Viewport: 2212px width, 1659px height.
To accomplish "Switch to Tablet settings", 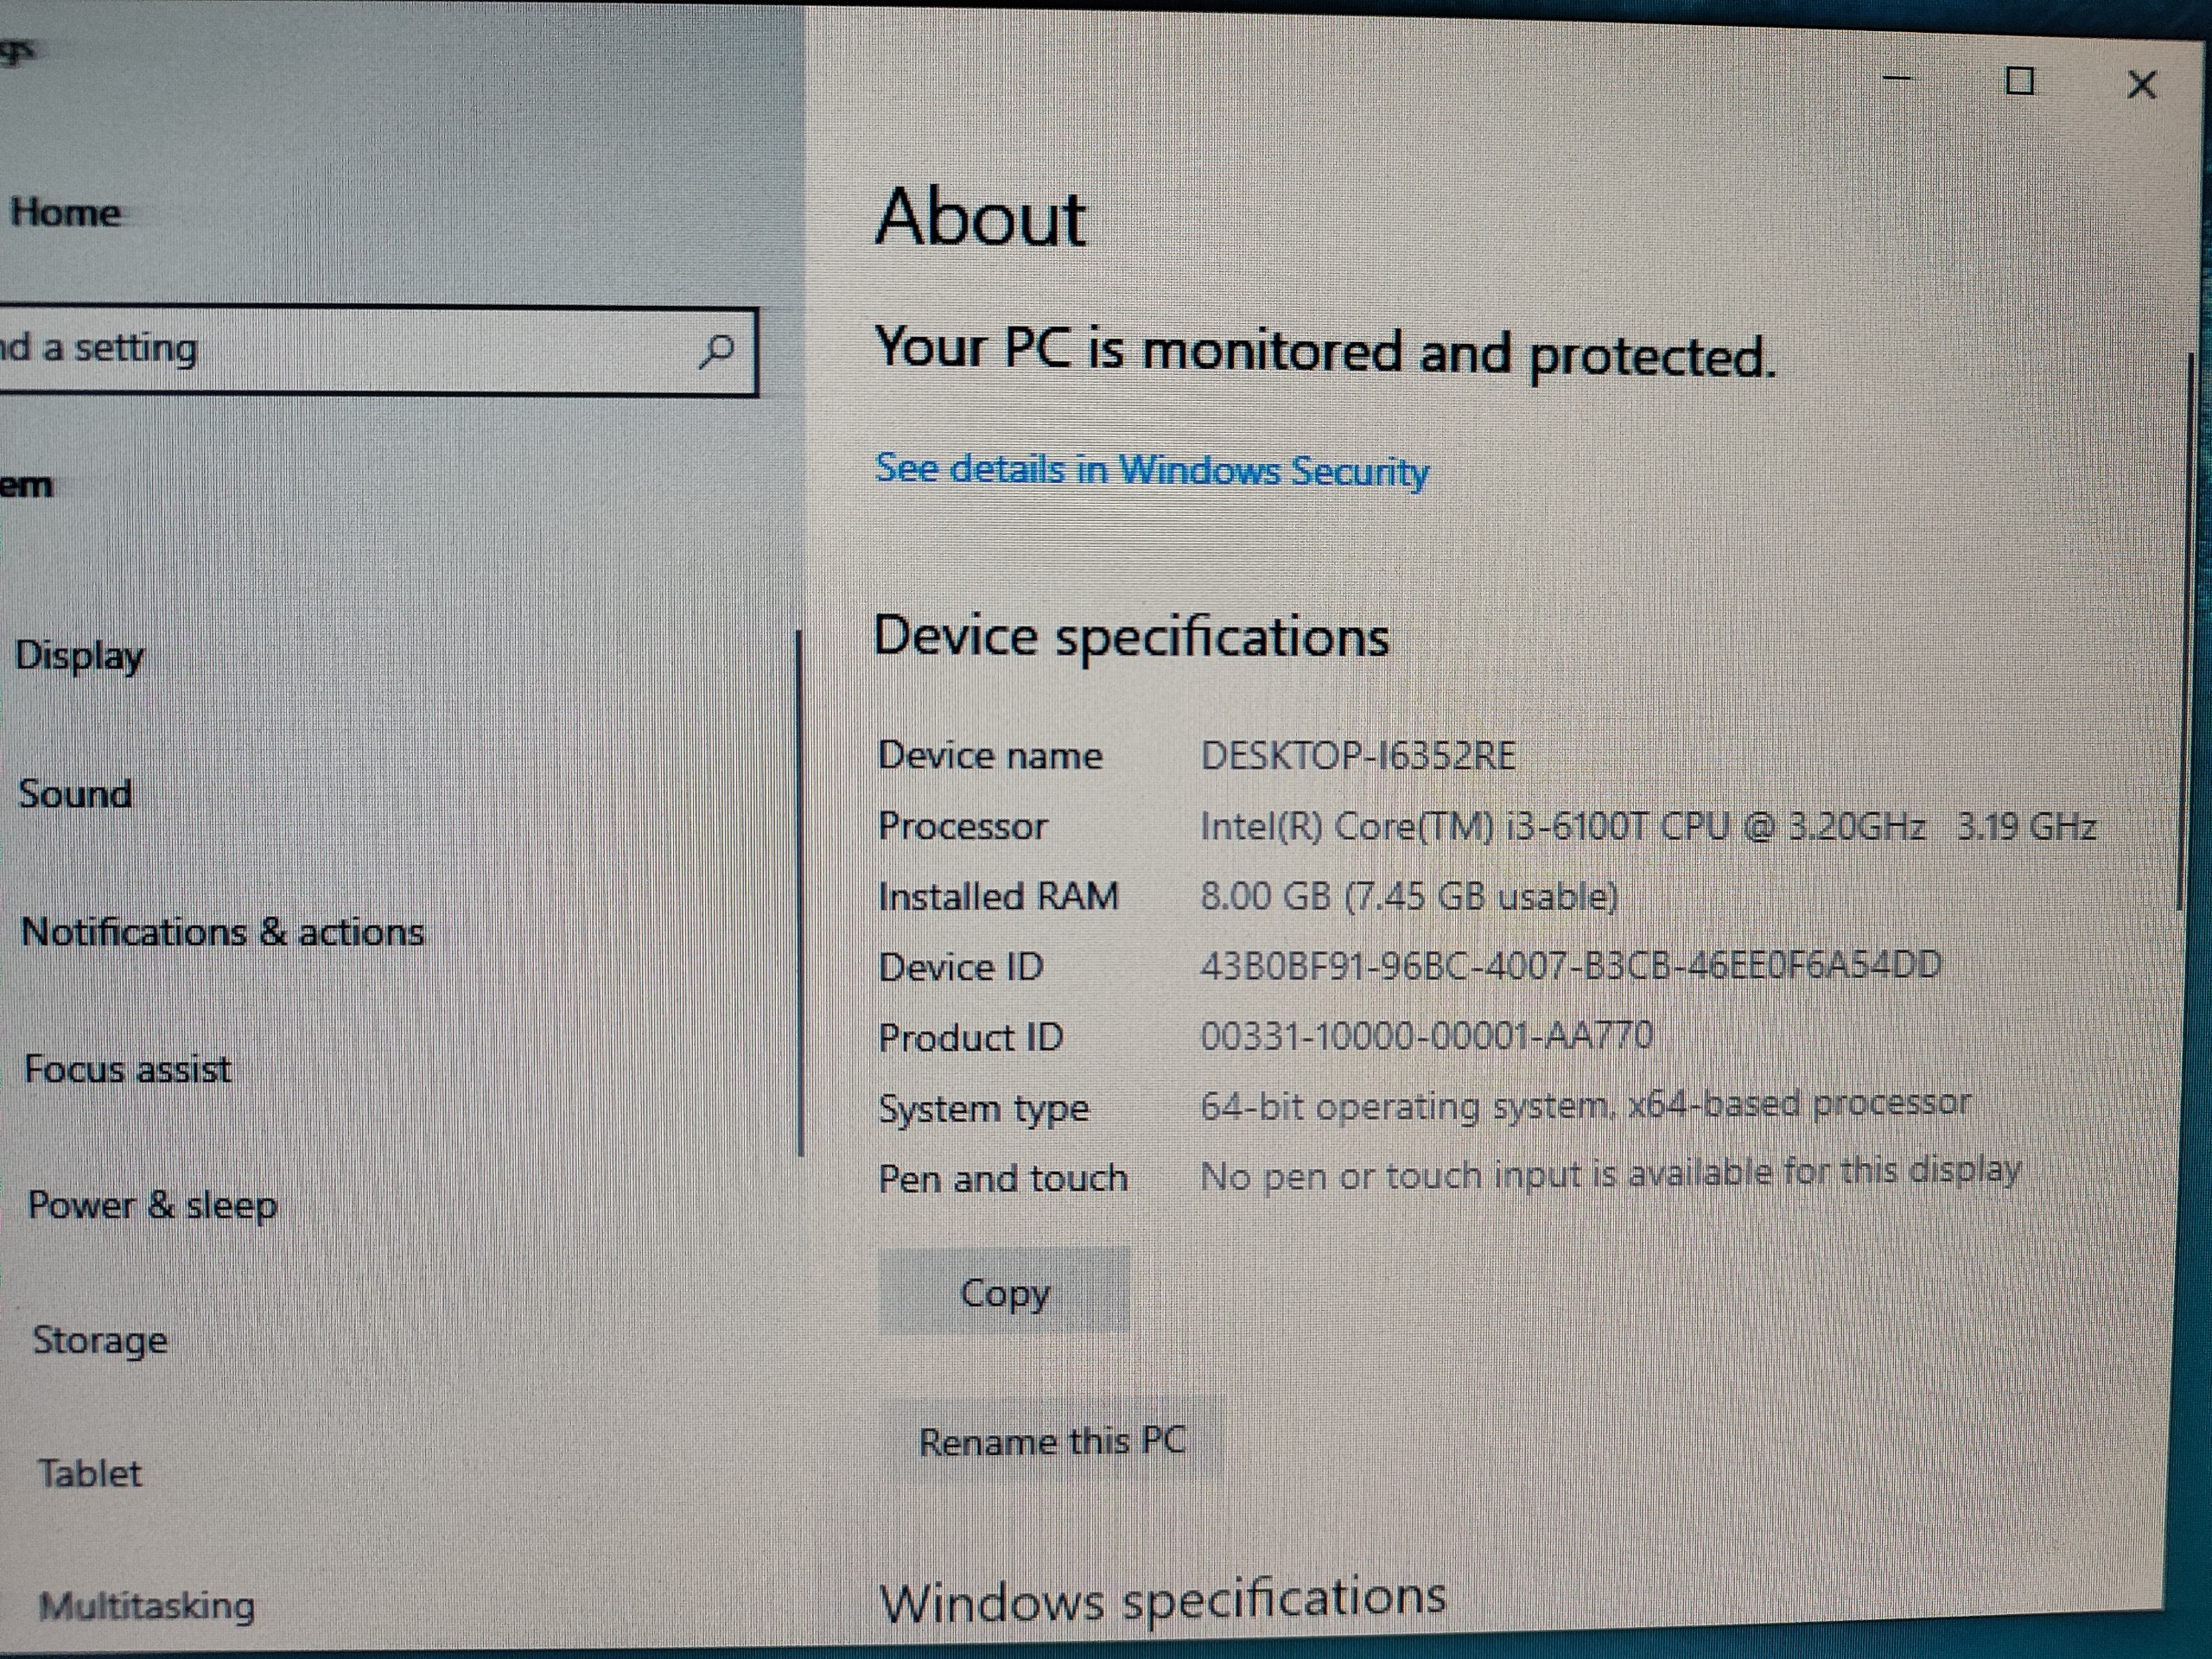I will point(90,1473).
